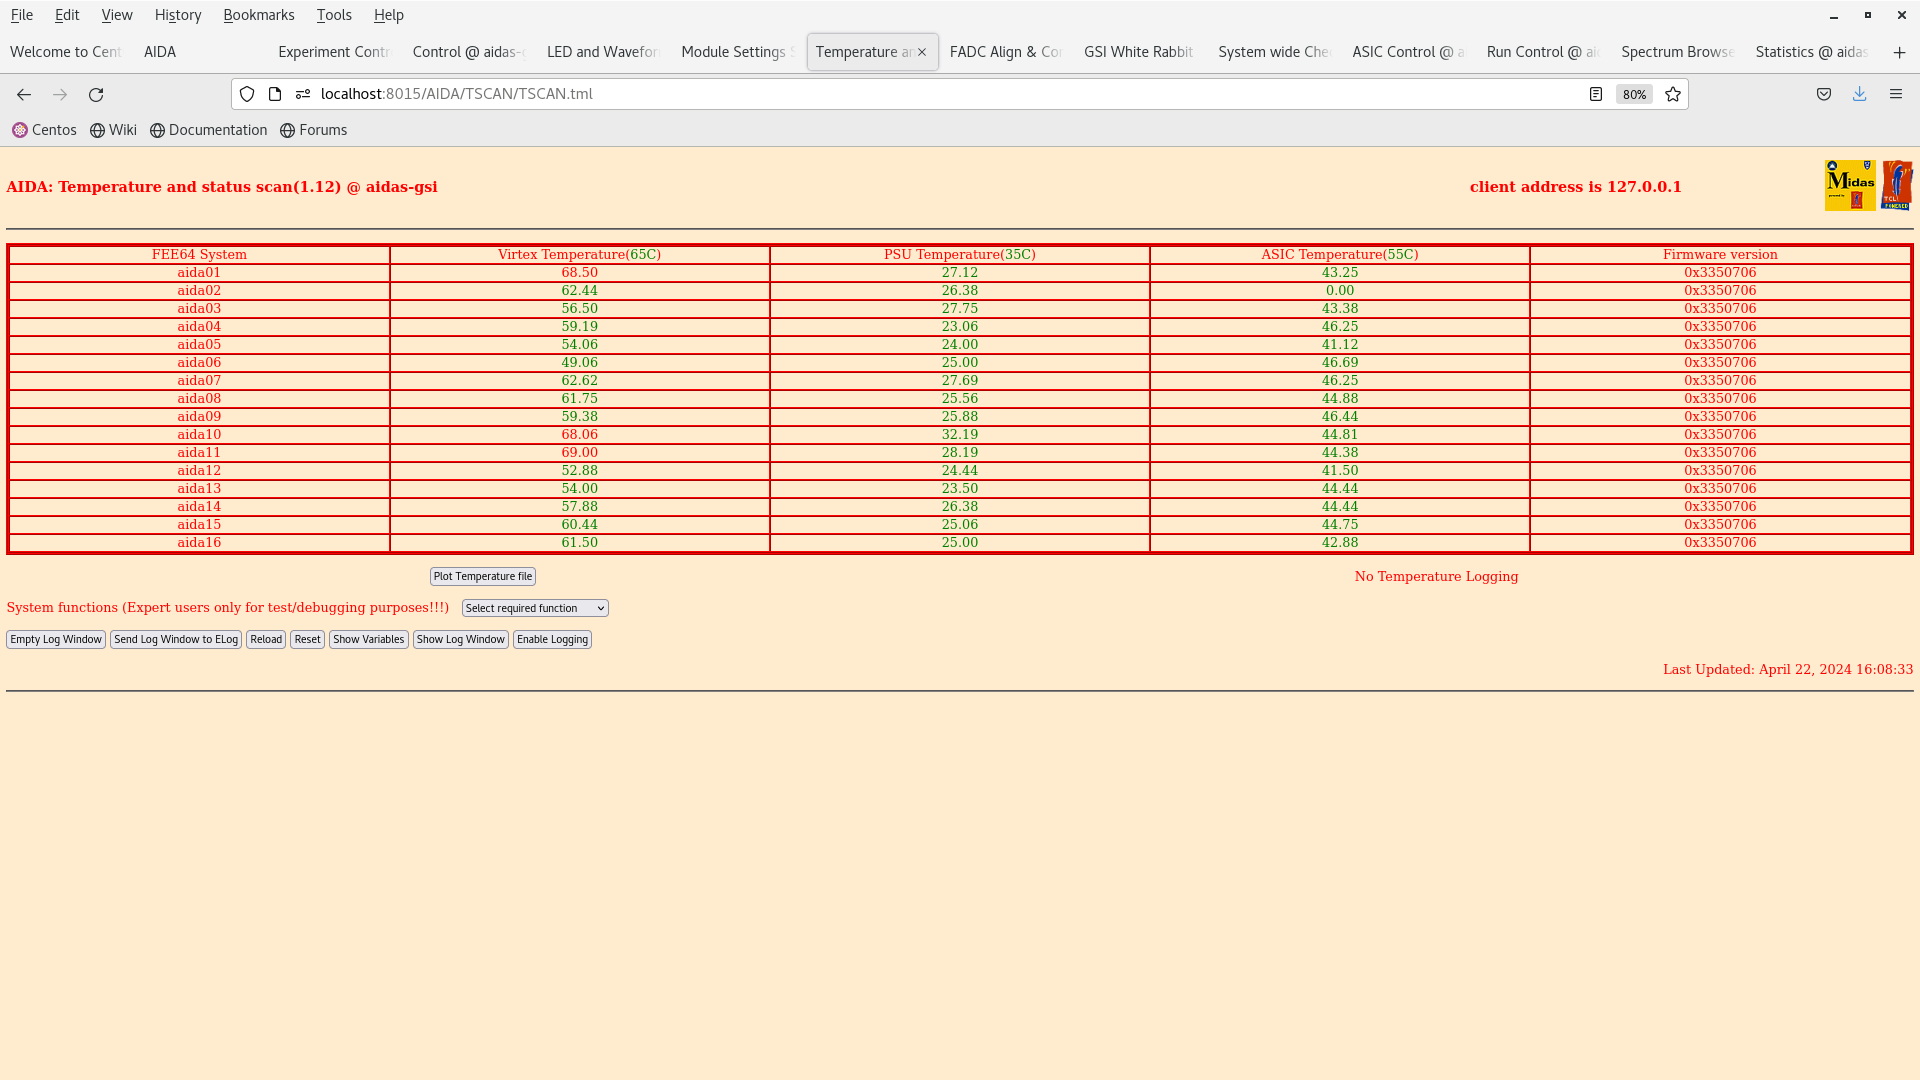Click the Reset button for system reset
The height and width of the screenshot is (1080, 1920).
pos(306,640)
